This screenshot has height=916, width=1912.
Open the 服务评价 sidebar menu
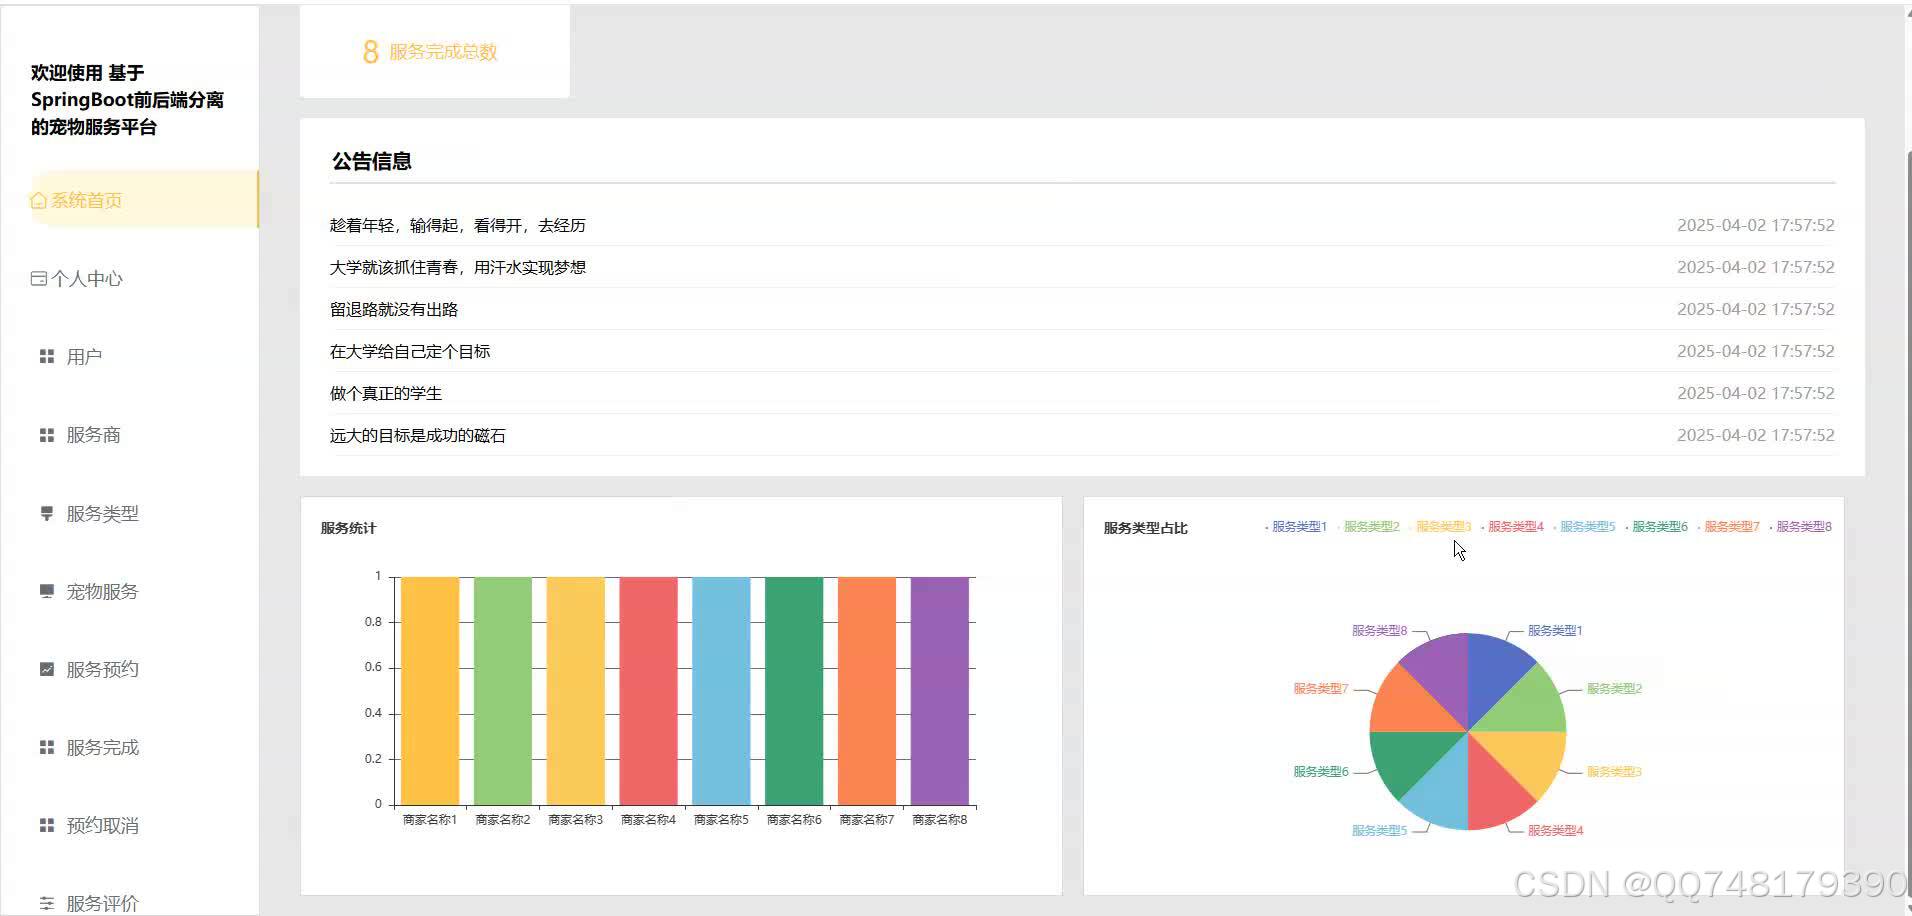click(x=102, y=903)
